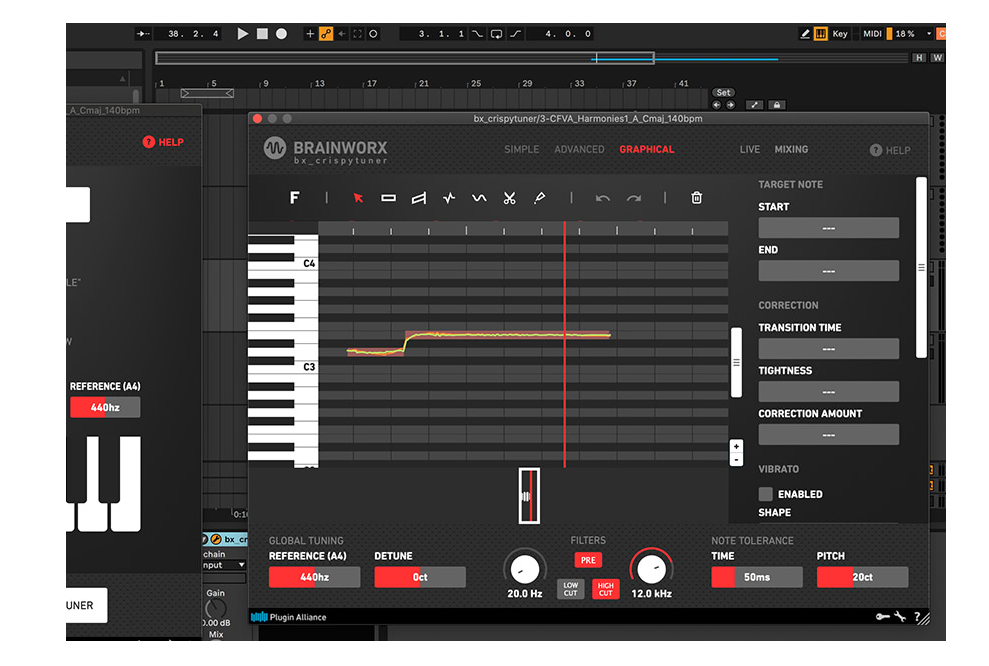The width and height of the screenshot is (989, 666).
Task: Select the GRAPHICAL tab
Action: pyautogui.click(x=647, y=149)
